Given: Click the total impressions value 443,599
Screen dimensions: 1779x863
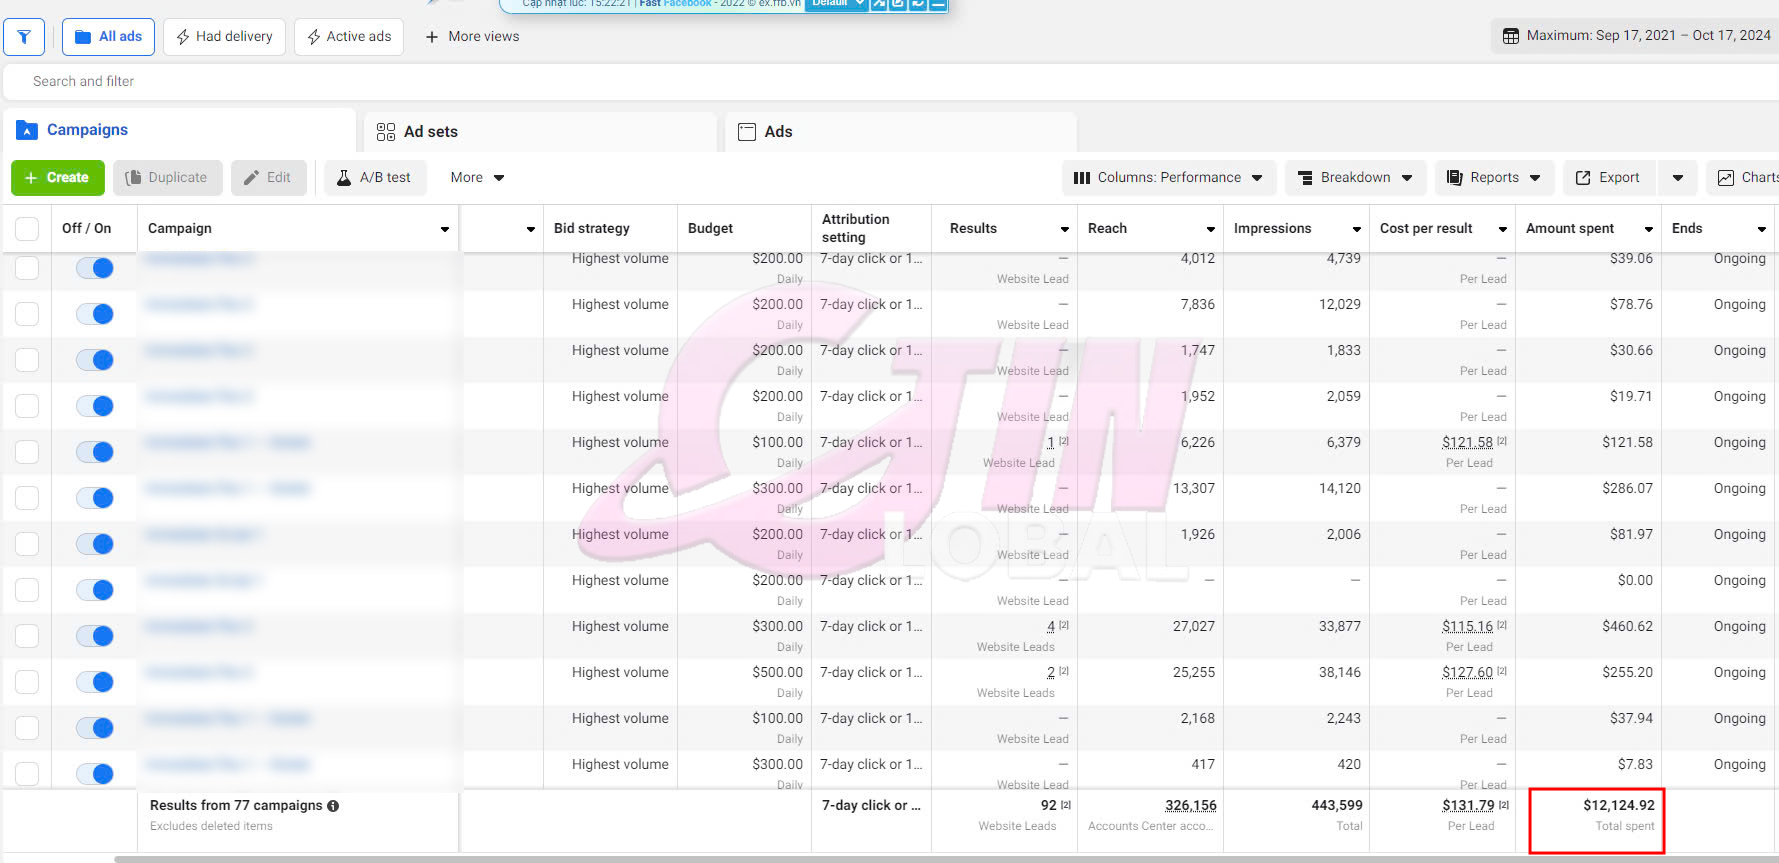Looking at the screenshot, I should click(1337, 805).
